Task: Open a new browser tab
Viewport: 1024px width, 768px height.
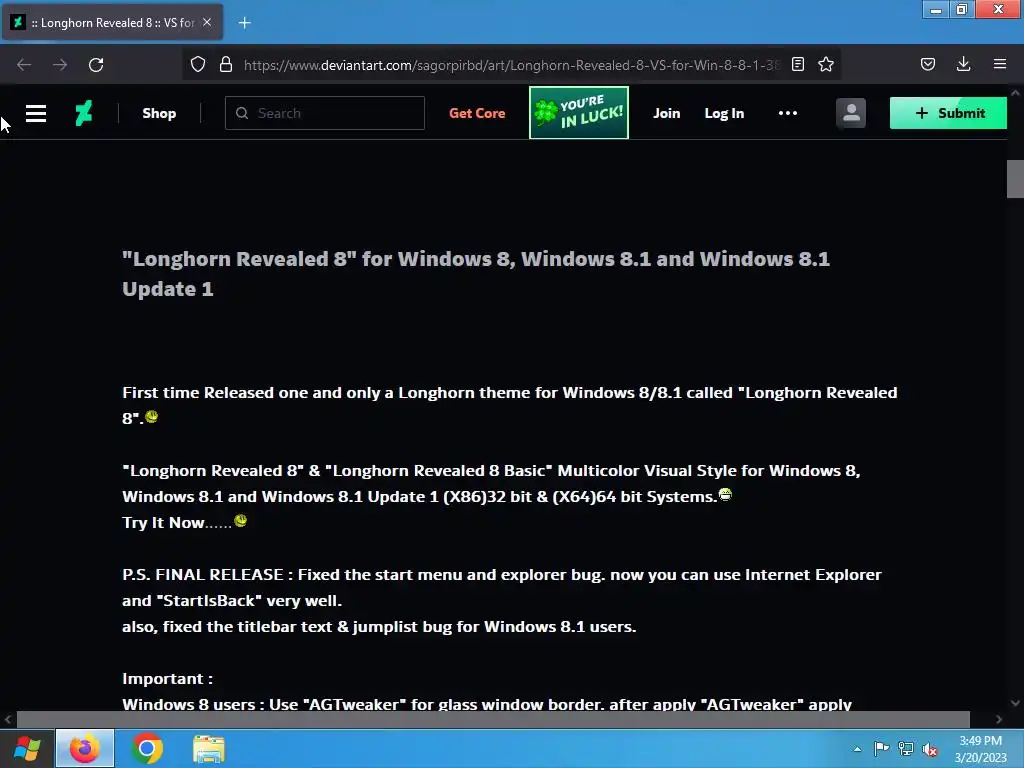Action: (245, 23)
